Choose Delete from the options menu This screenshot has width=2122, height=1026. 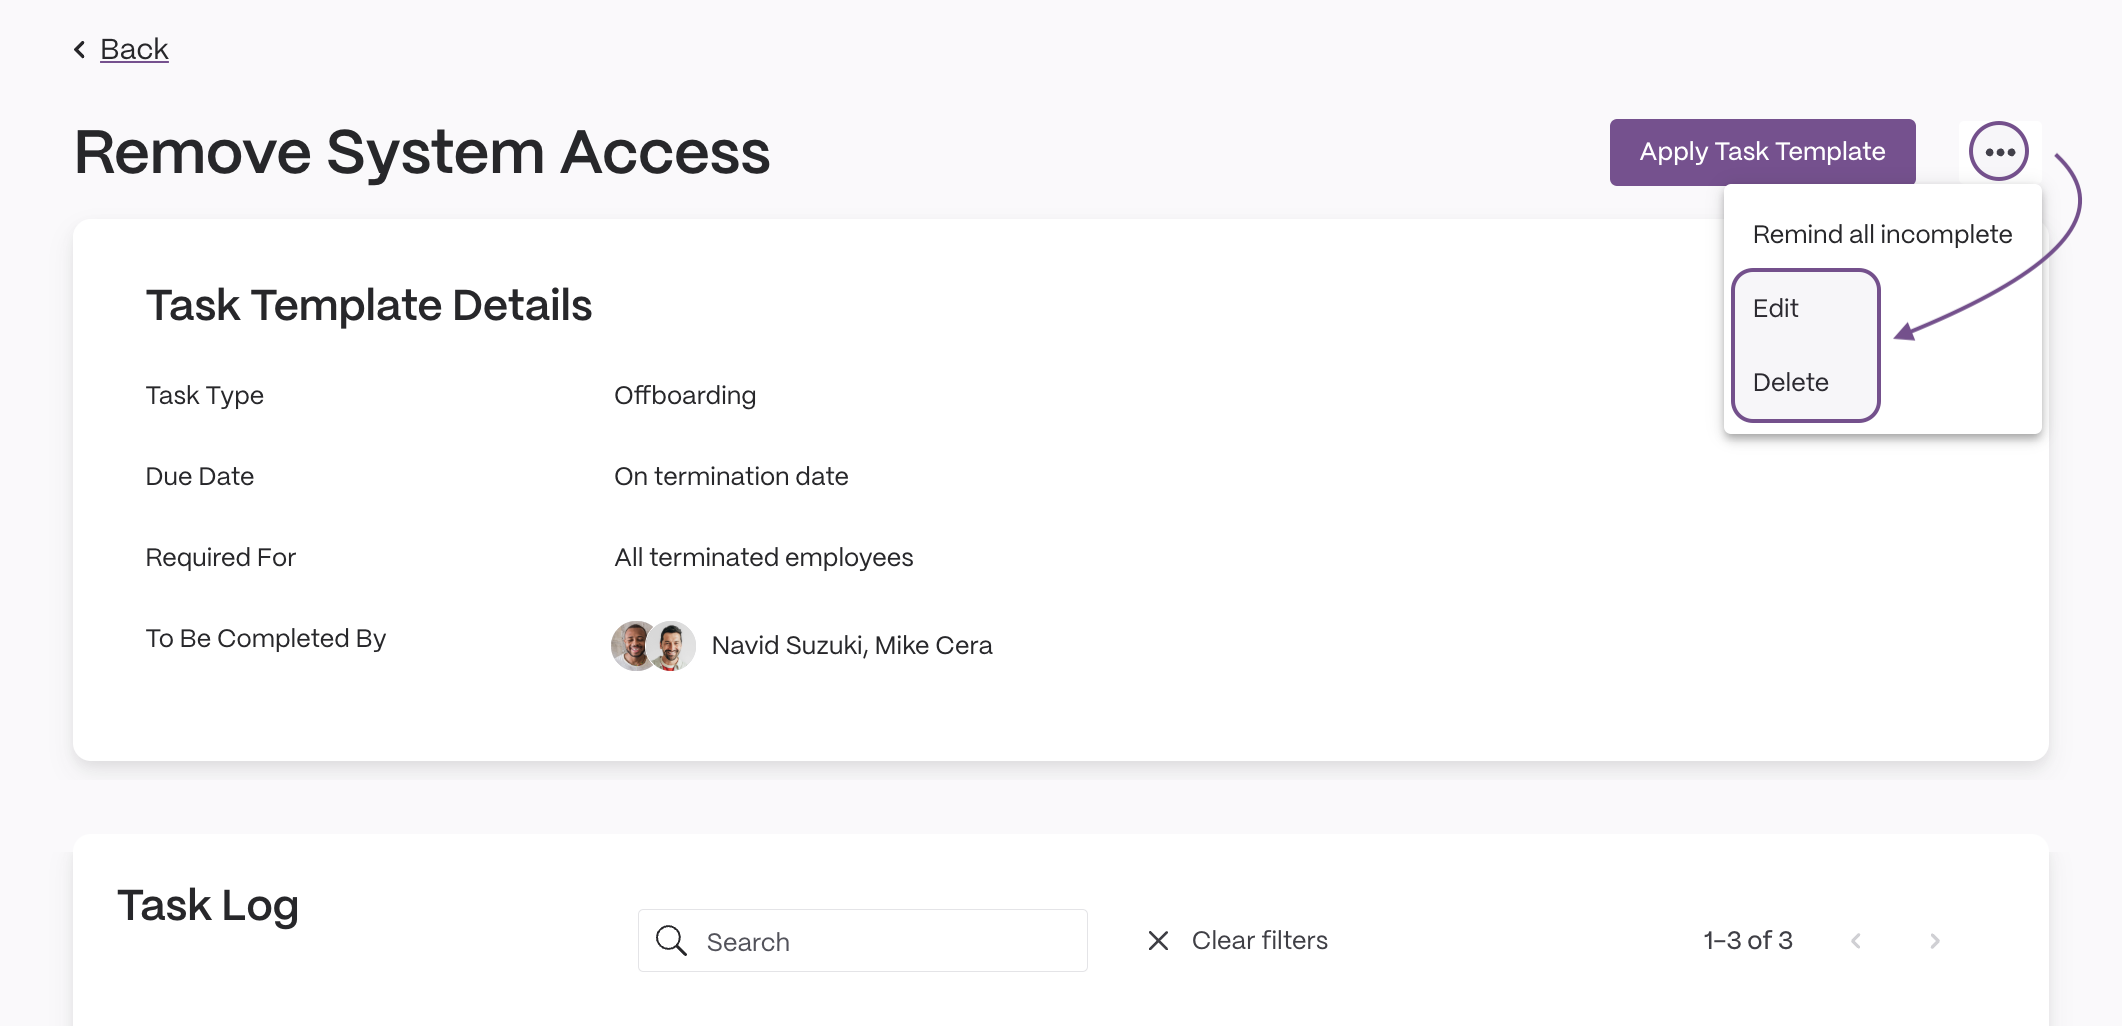click(1790, 382)
